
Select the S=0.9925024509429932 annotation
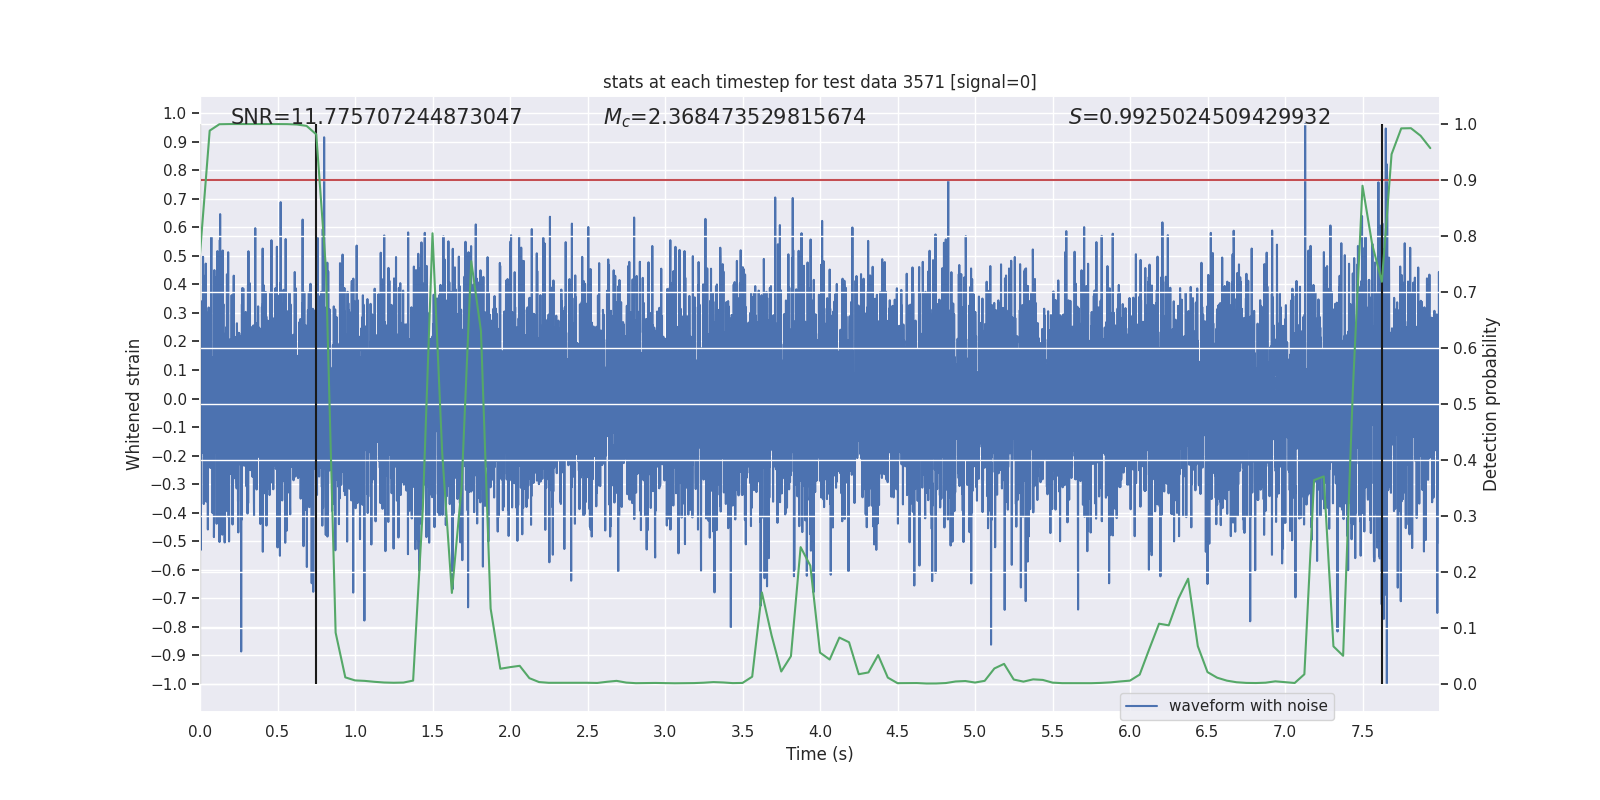tap(1200, 117)
